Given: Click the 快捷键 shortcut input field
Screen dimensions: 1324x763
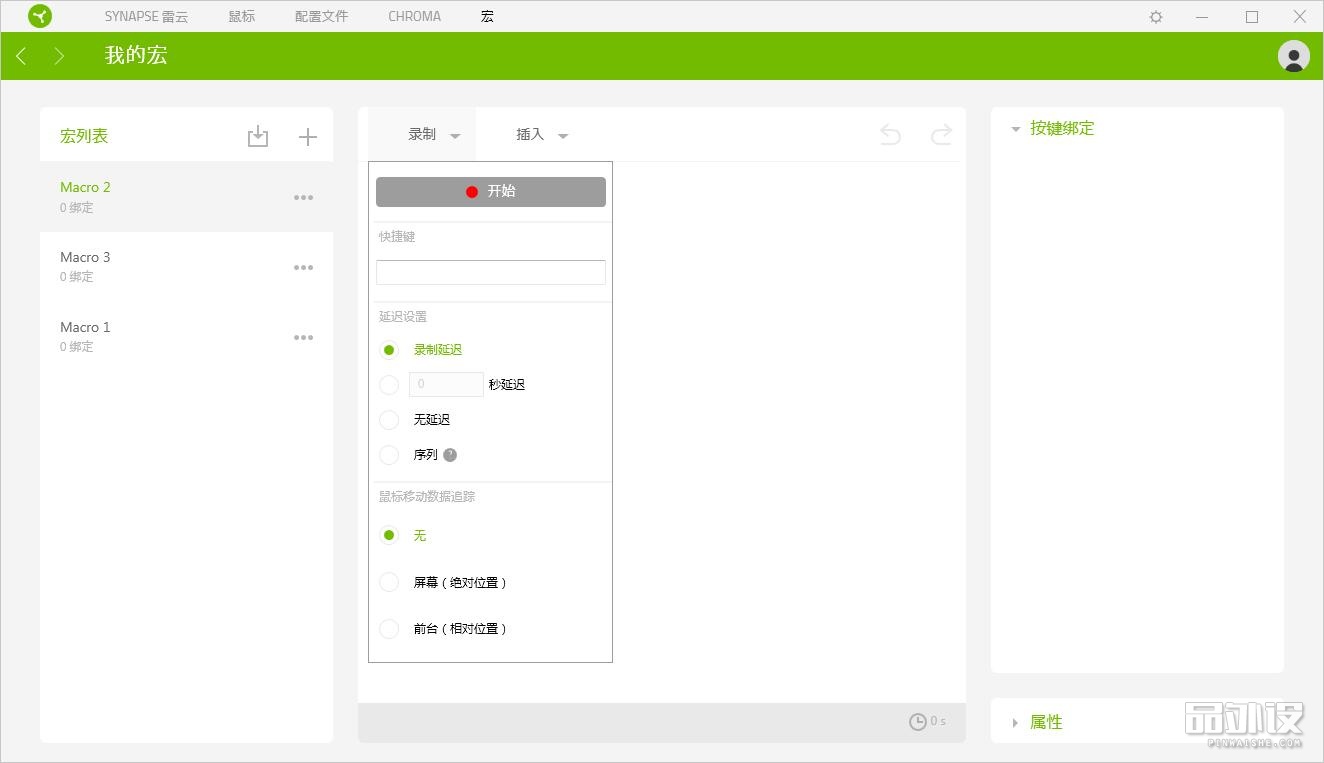Looking at the screenshot, I should (x=491, y=272).
